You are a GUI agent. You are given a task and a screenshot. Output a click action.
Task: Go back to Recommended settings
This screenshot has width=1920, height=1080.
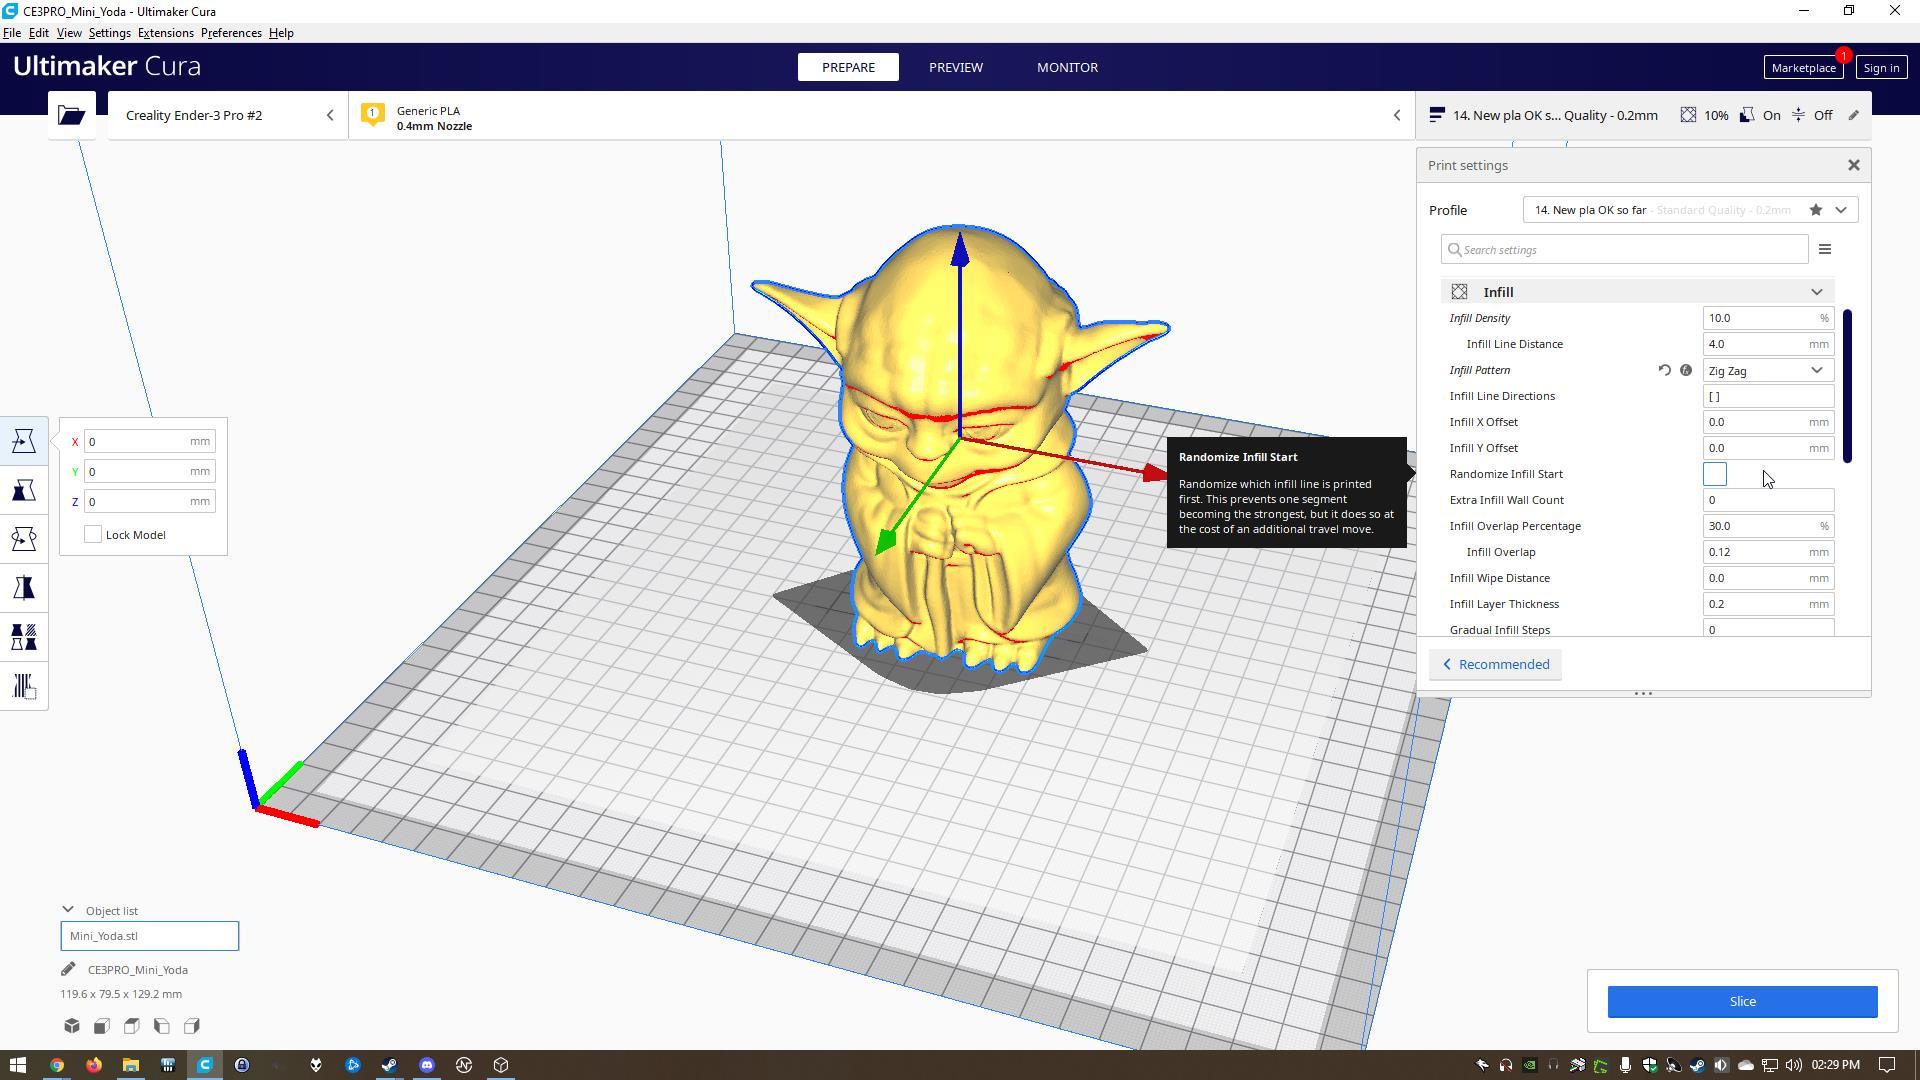coord(1495,665)
